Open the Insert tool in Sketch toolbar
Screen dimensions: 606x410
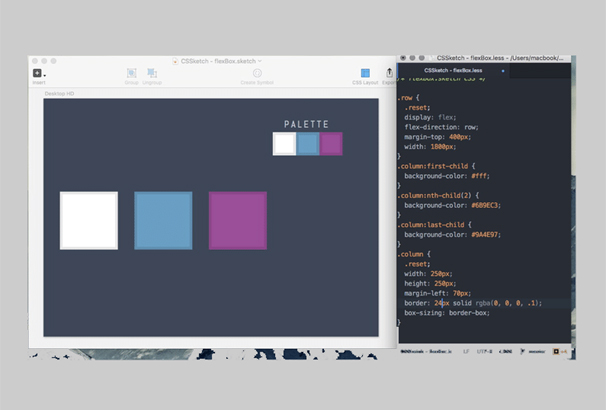pos(37,73)
